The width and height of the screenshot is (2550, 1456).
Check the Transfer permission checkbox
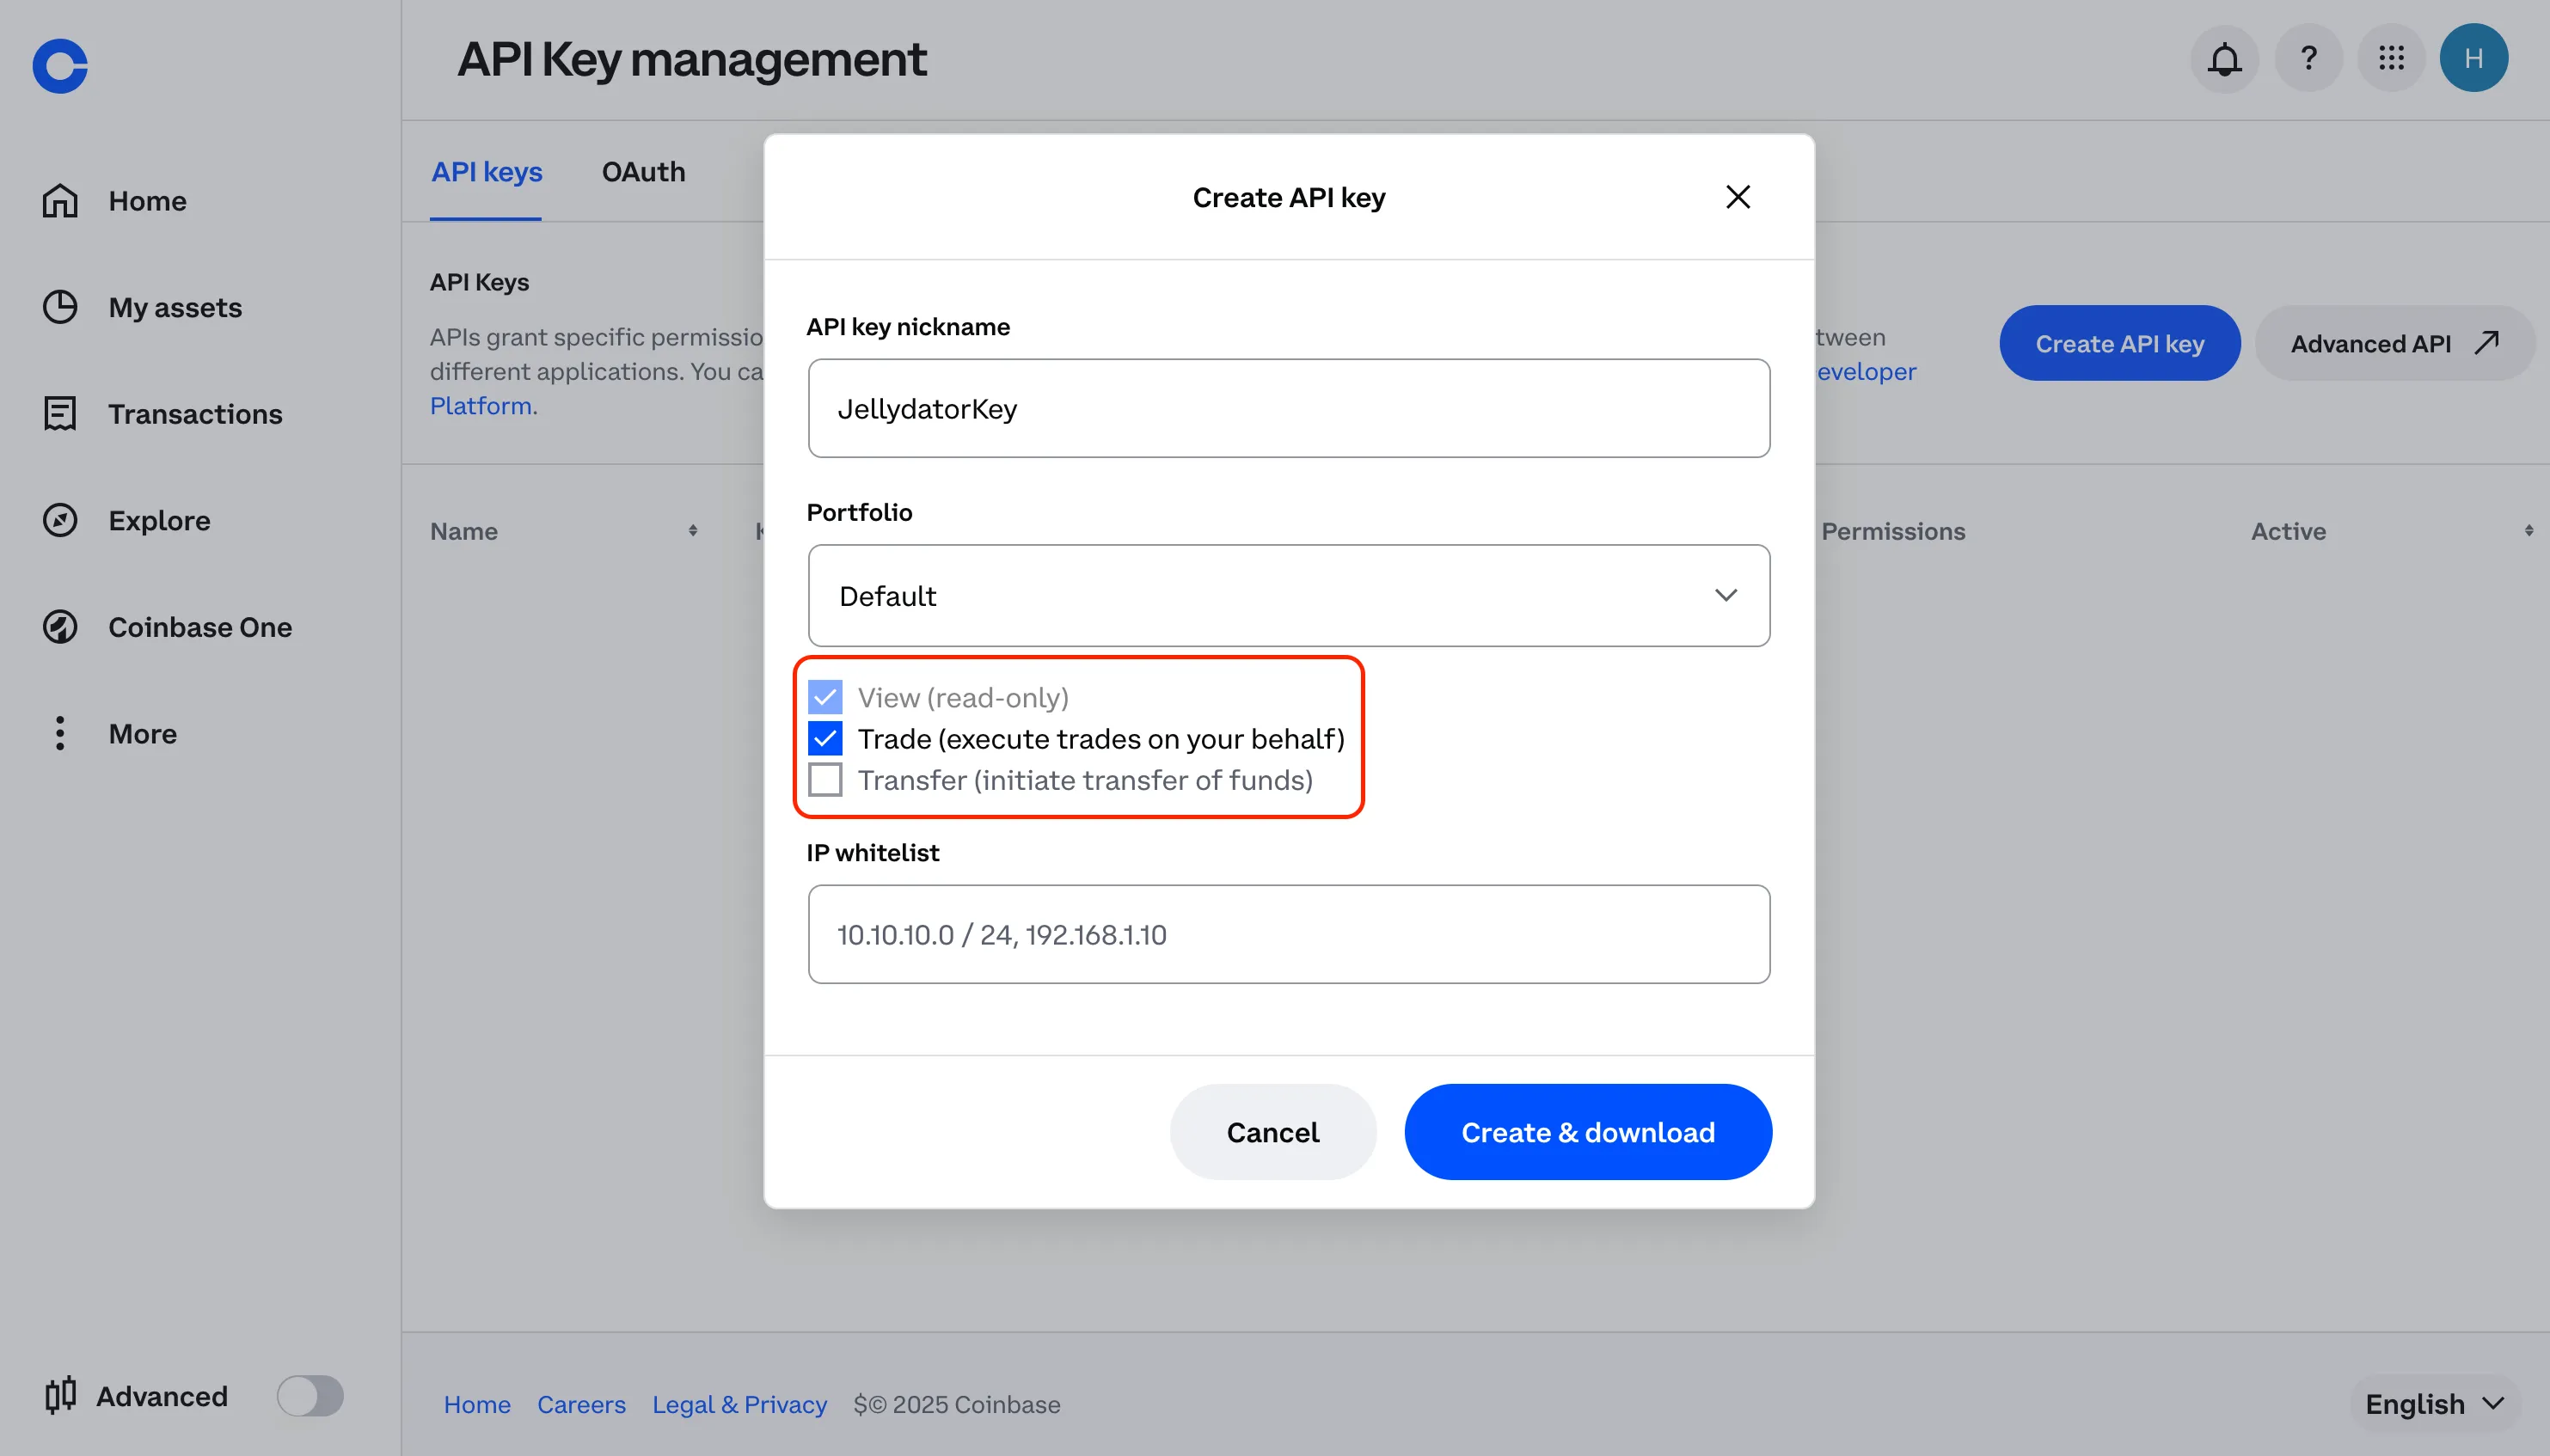[x=825, y=779]
